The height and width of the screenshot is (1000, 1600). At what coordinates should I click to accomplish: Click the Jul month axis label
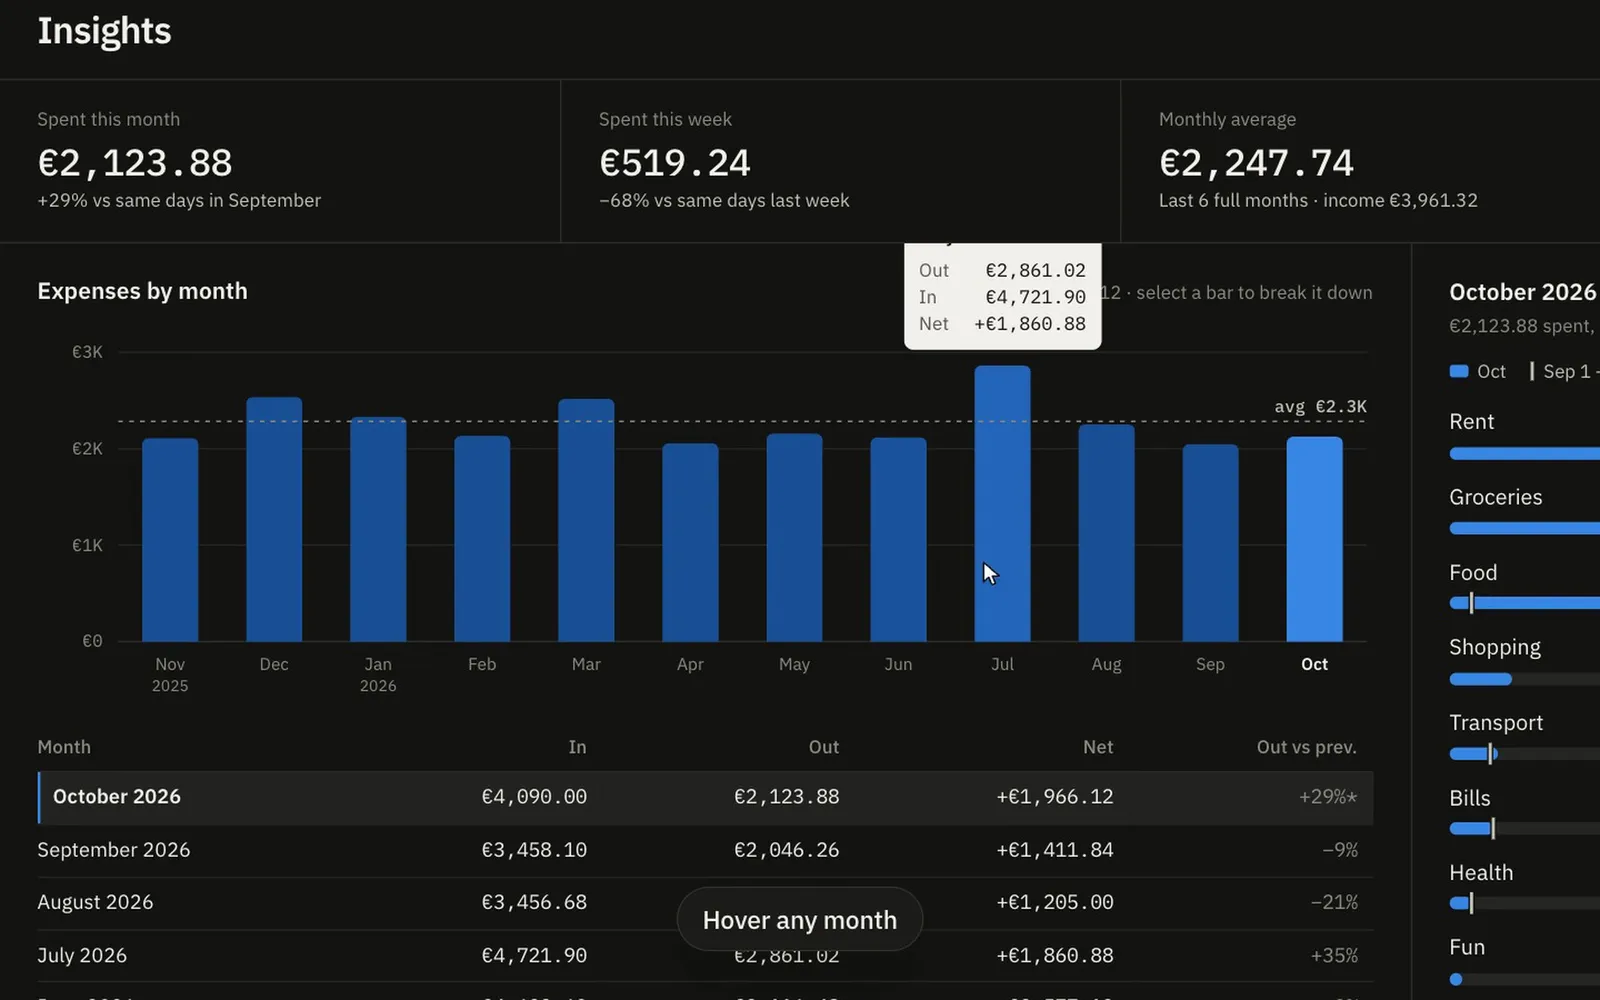point(1002,665)
